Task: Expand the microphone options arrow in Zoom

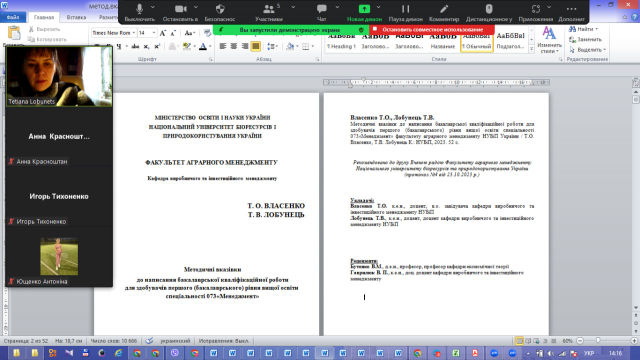Action: 153,7
